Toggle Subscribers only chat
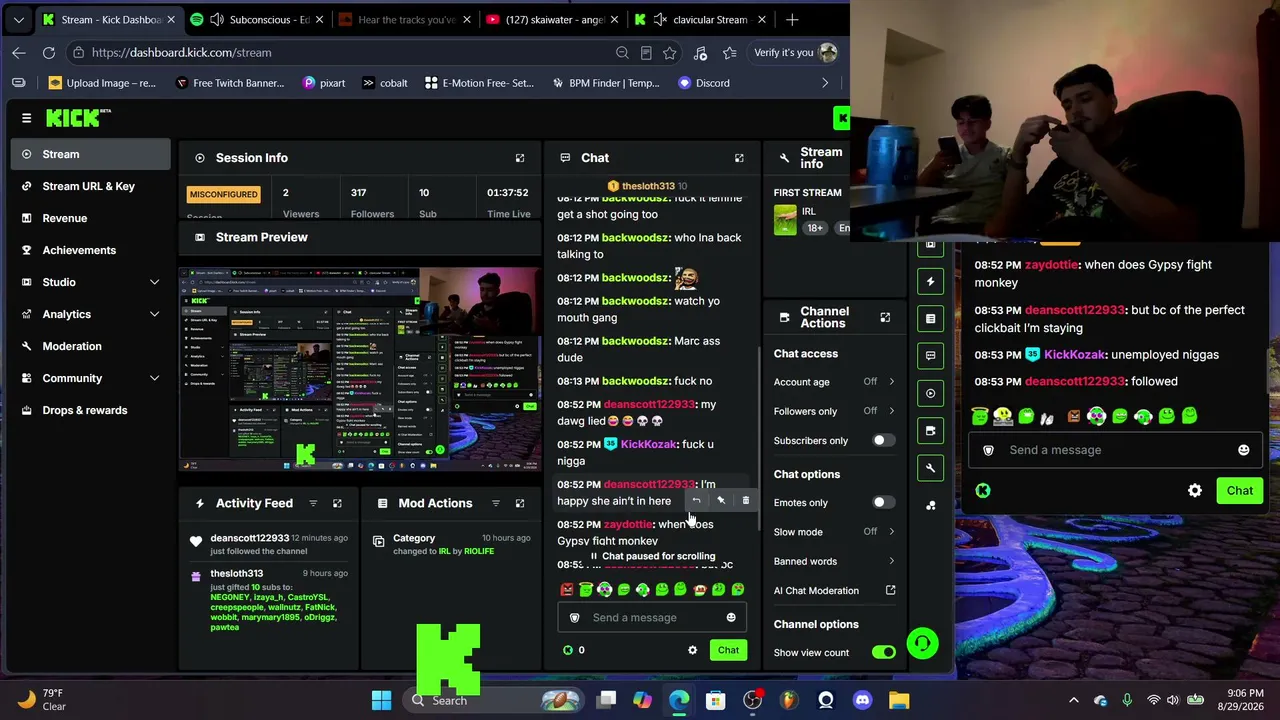 pos(882,441)
